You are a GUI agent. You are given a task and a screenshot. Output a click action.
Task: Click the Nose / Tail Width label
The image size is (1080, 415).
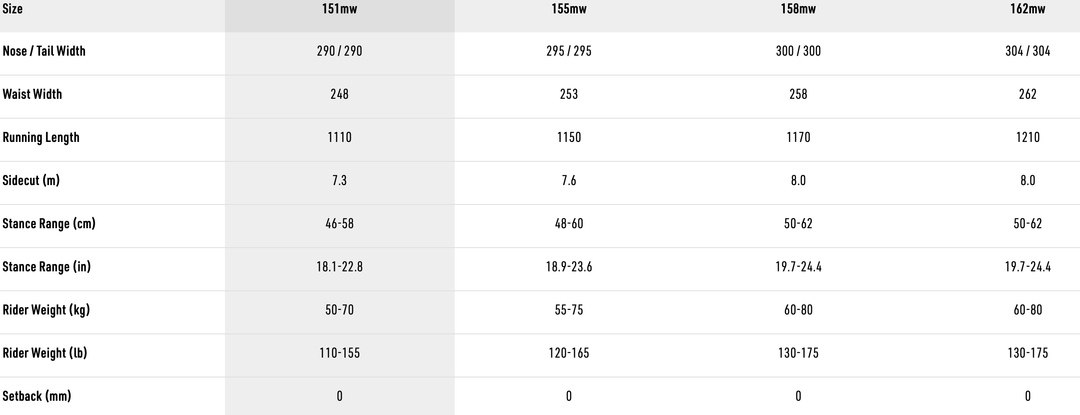44,51
